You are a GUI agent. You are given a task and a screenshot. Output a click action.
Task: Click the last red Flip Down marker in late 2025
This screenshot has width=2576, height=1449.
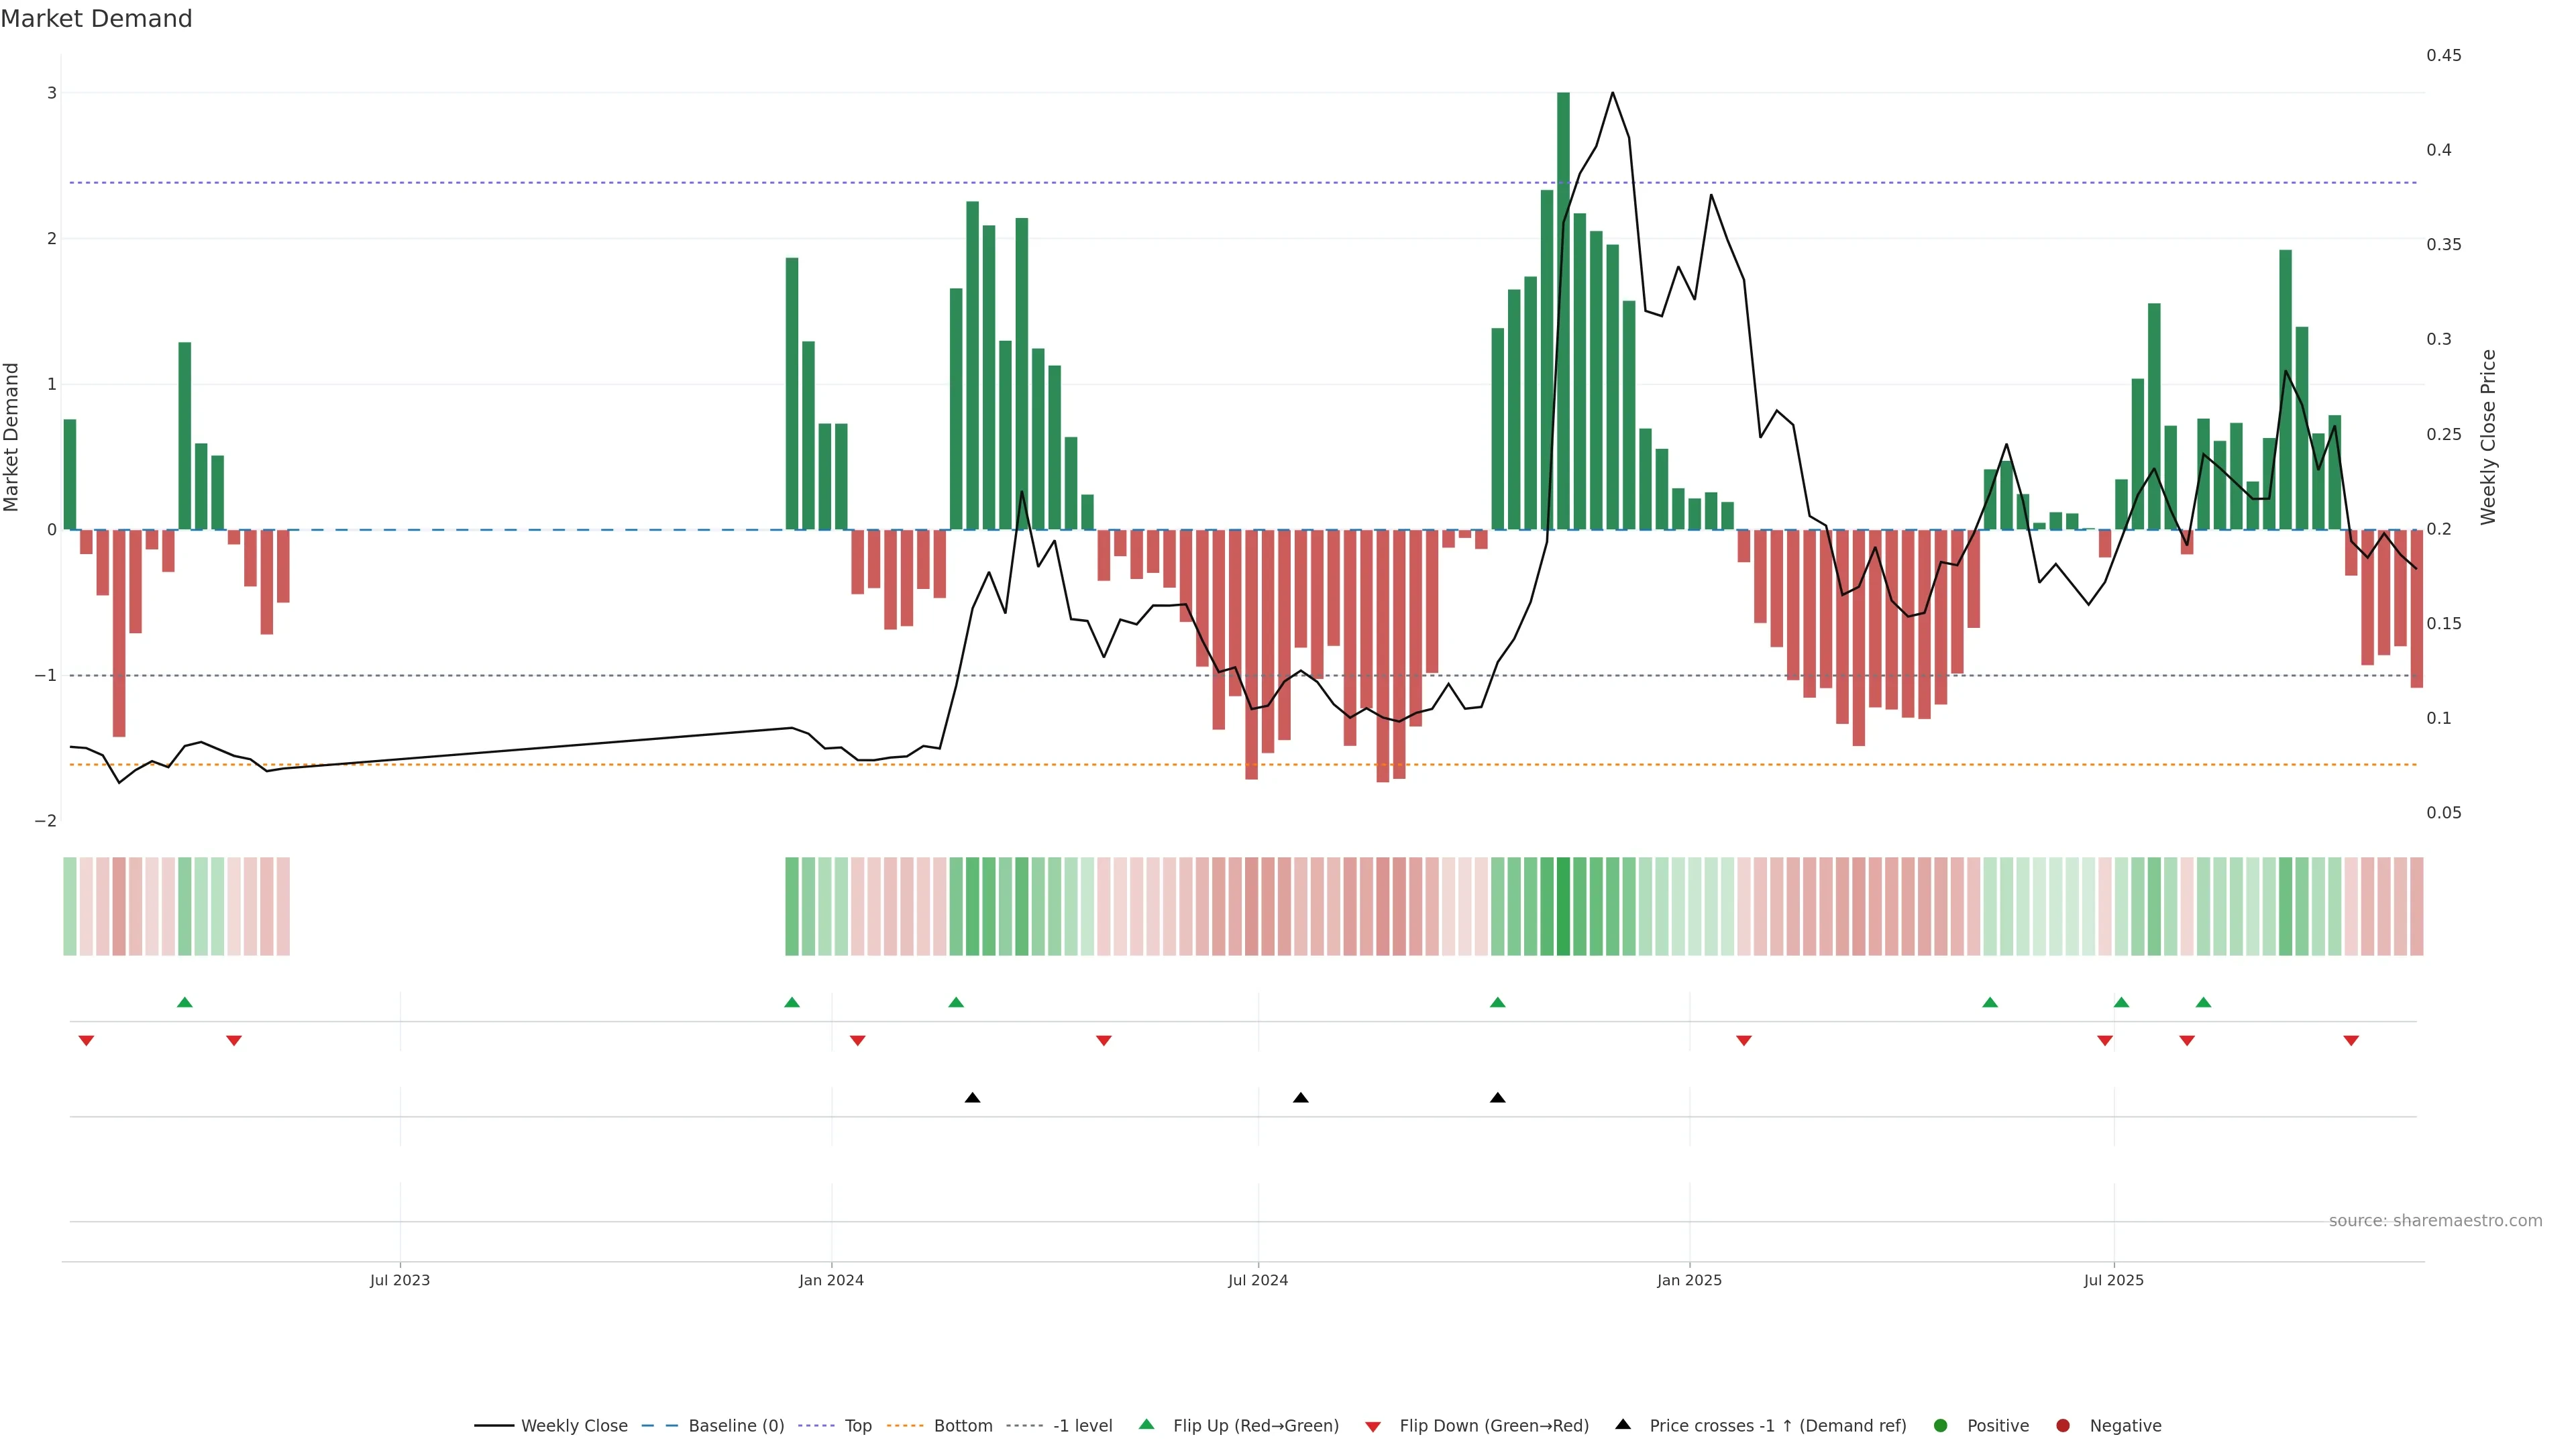2351,1041
